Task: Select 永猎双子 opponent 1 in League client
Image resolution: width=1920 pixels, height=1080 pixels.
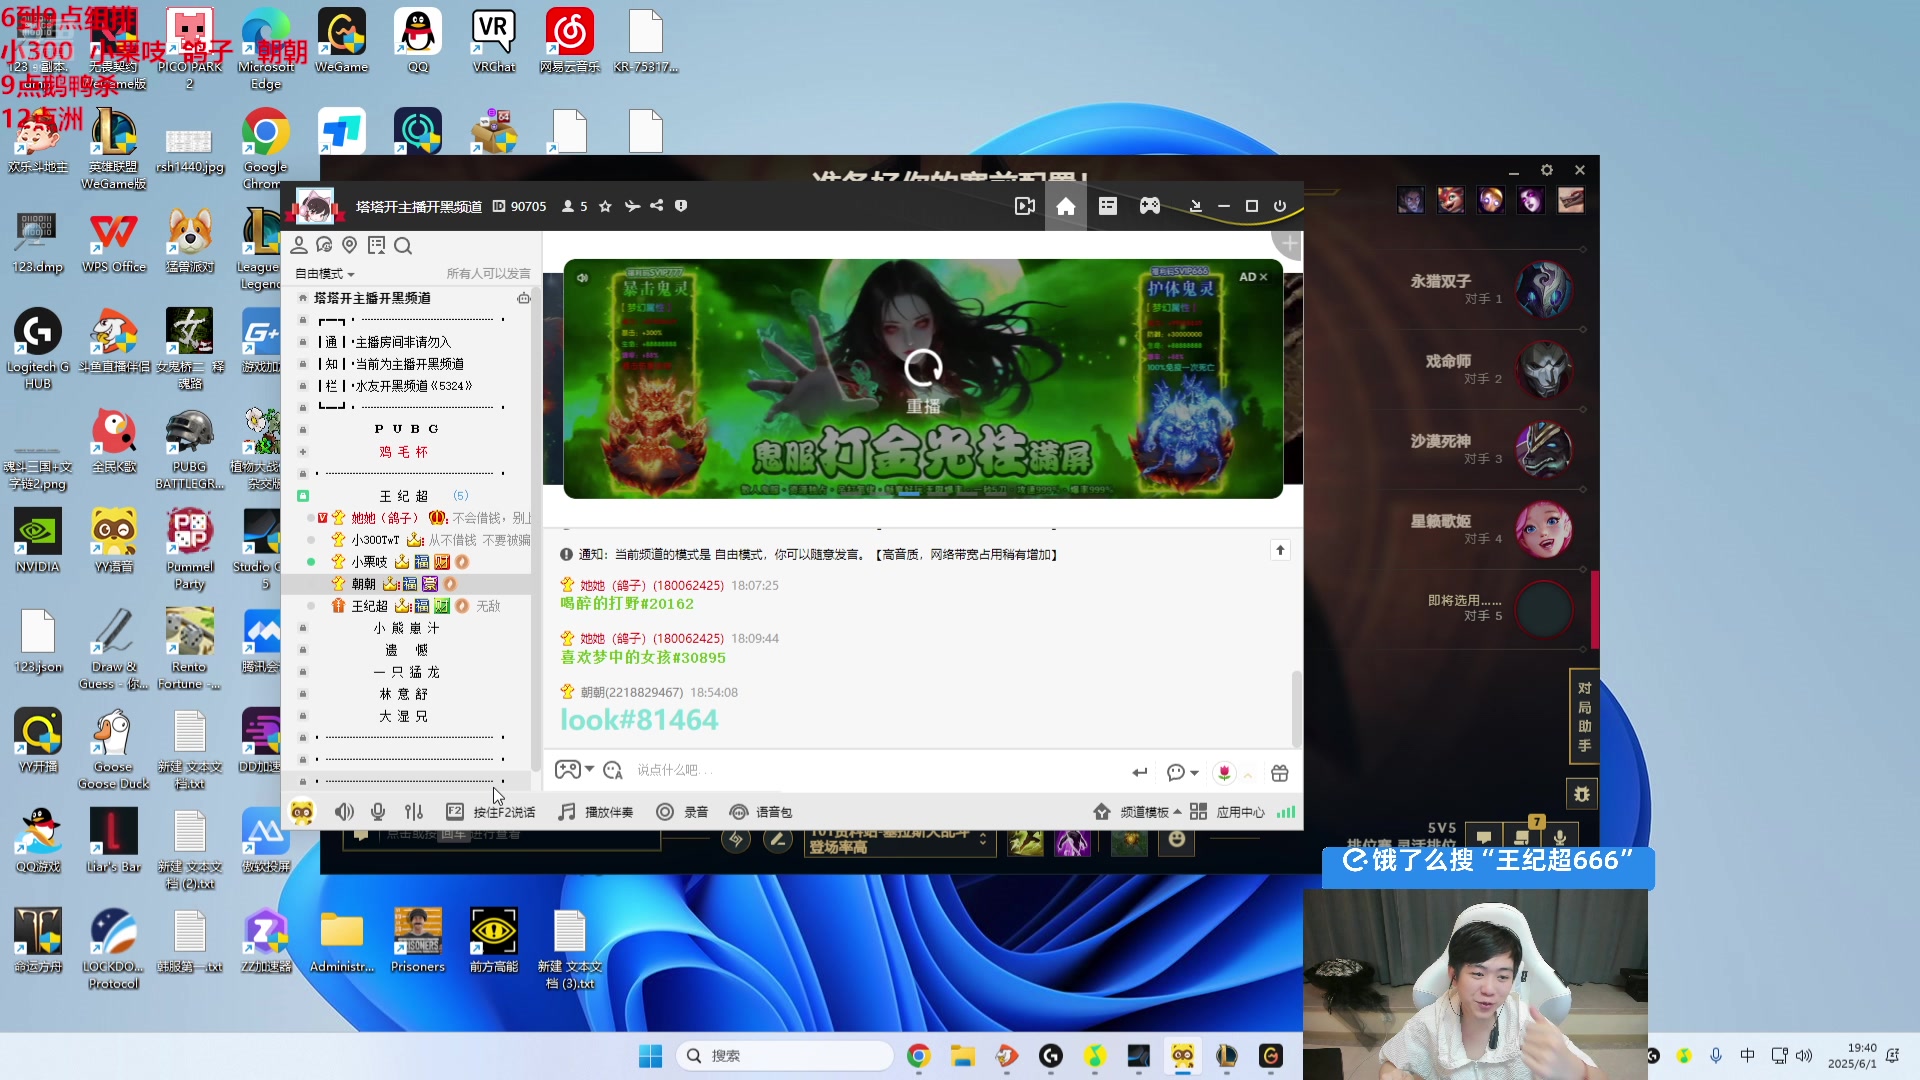Action: pos(1490,289)
